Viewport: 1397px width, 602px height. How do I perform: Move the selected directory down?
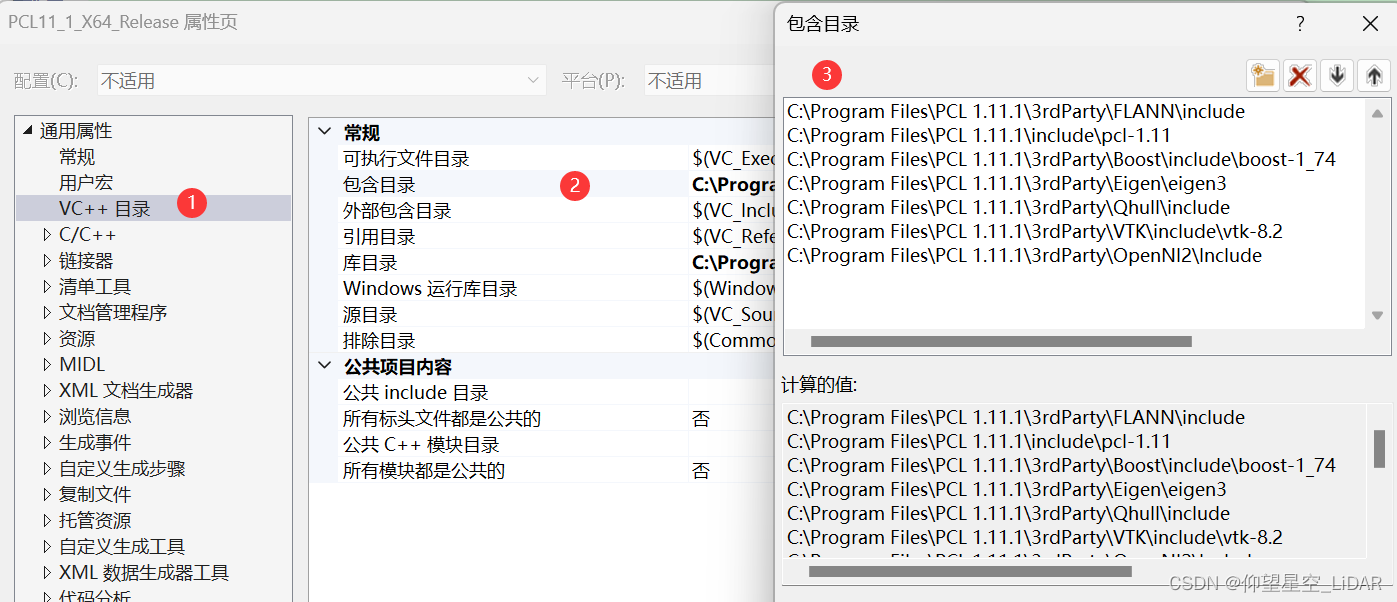pyautogui.click(x=1336, y=75)
